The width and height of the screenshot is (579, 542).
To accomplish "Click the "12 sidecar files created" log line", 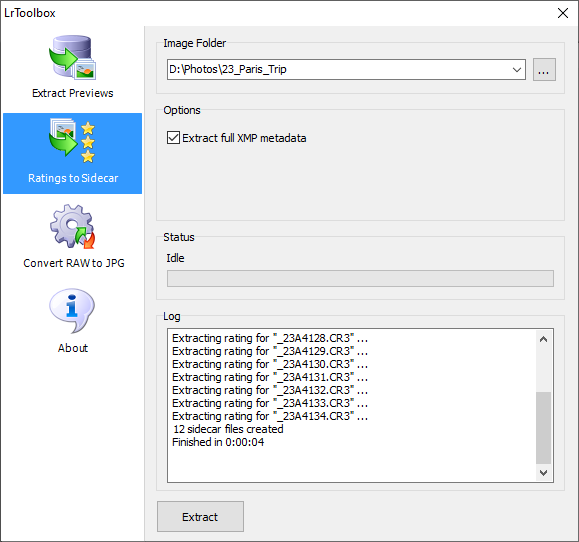I will [x=228, y=429].
